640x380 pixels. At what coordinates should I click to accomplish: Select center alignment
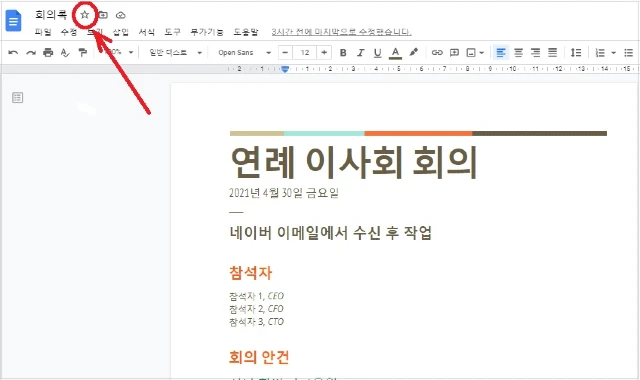tap(518, 53)
